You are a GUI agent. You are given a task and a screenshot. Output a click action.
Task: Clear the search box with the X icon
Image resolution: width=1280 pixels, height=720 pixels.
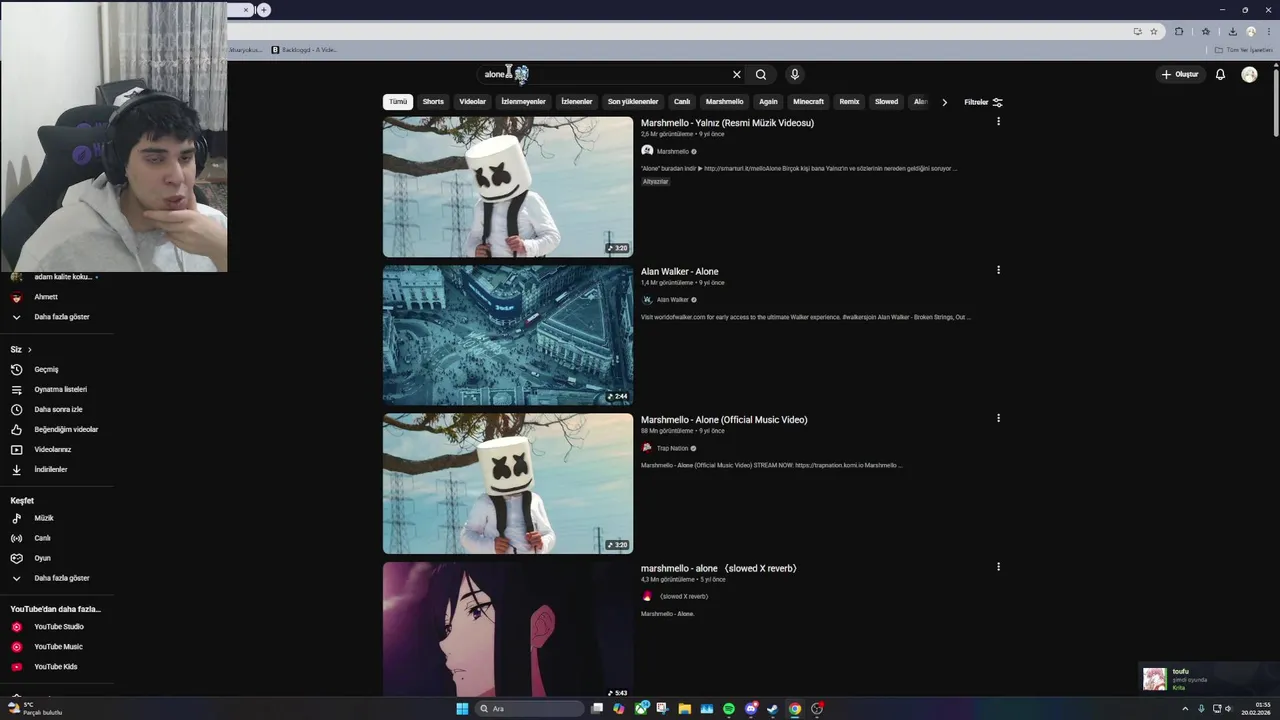(737, 74)
